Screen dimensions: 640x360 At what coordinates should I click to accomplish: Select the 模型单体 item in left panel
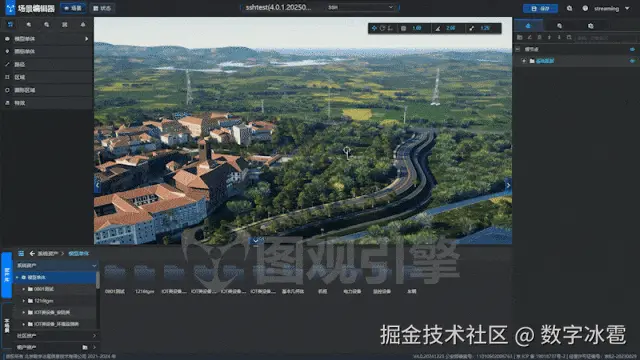coord(47,39)
